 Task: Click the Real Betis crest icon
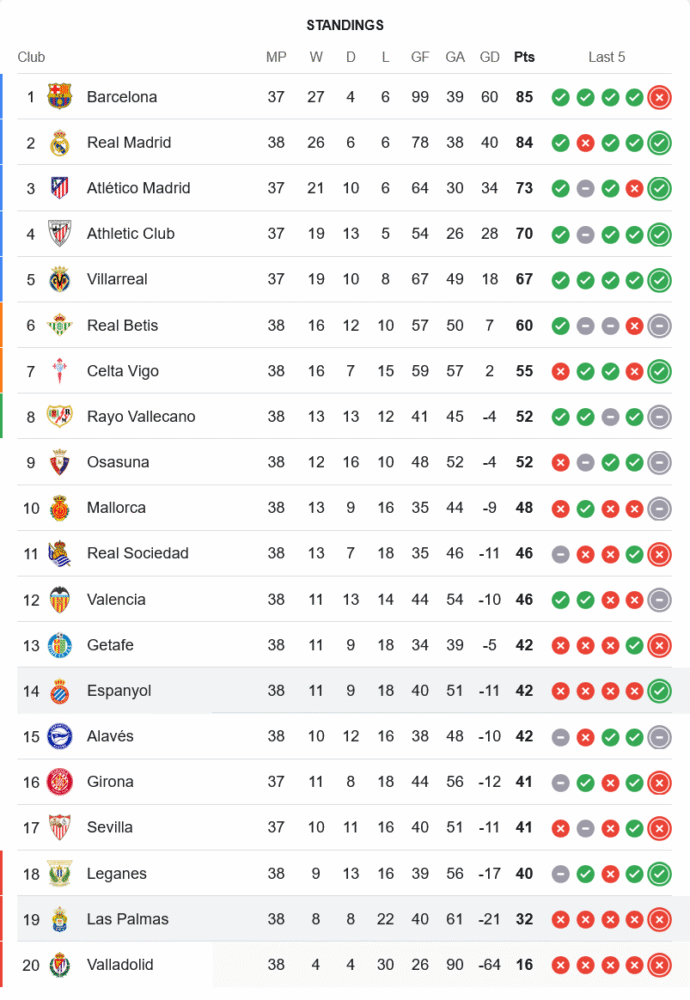(60, 325)
